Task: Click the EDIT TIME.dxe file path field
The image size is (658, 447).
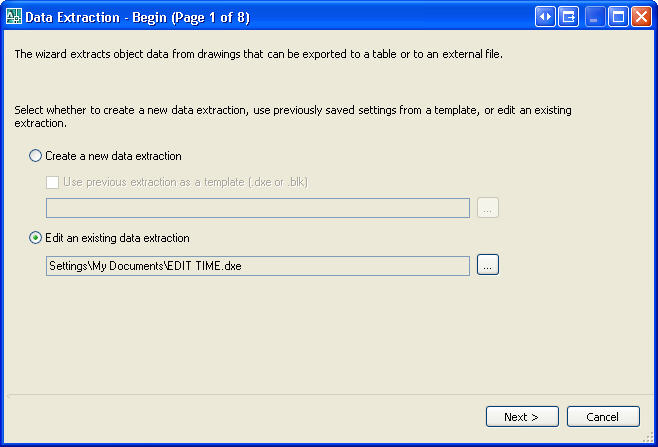Action: click(258, 266)
